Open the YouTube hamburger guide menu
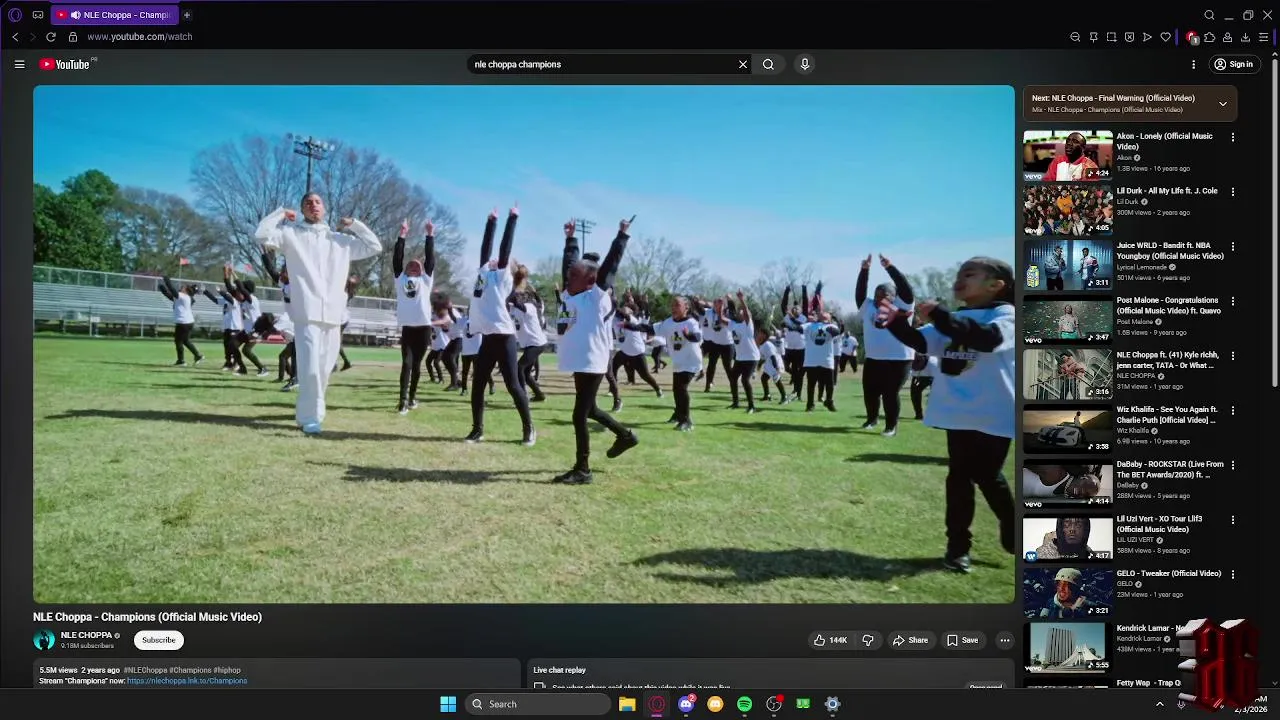Screen dimensions: 1280x720 (x=19, y=64)
